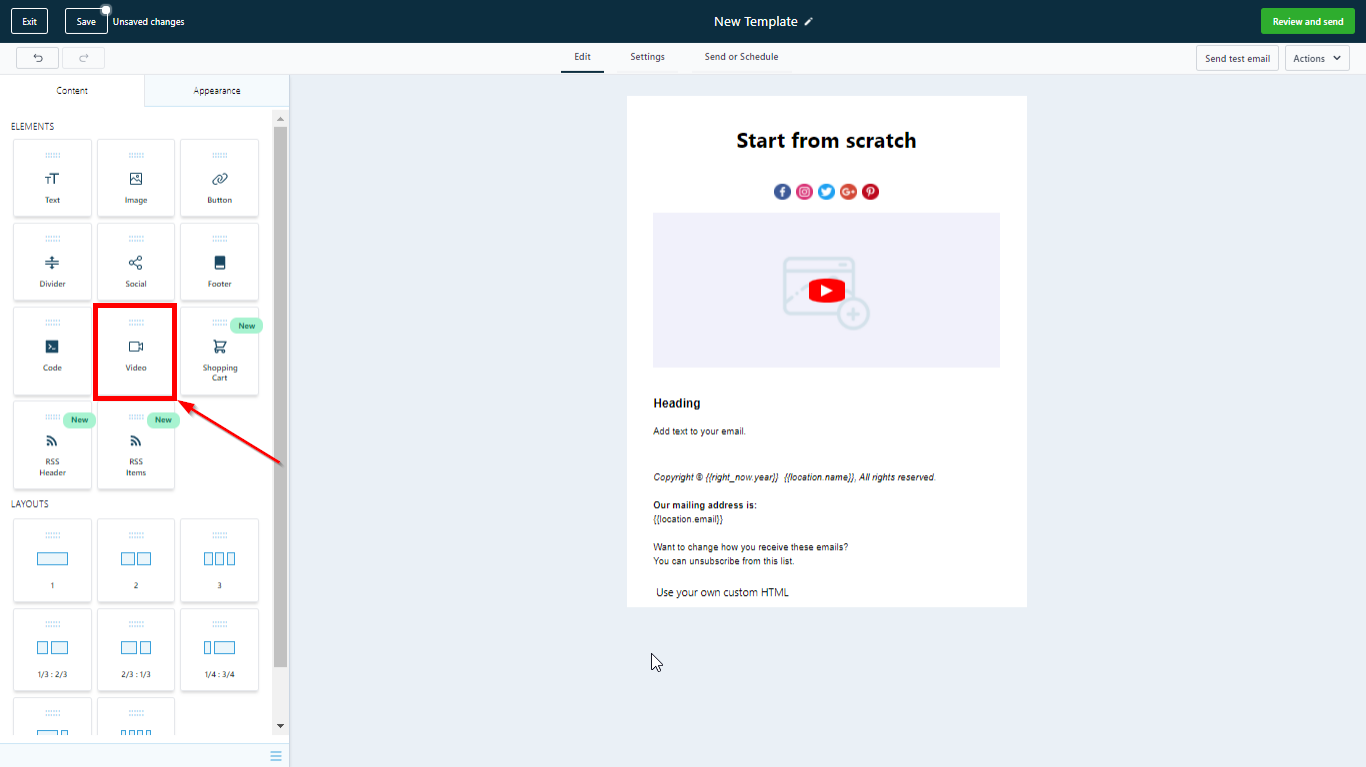
Task: Click the Button element tile
Action: coord(219,178)
